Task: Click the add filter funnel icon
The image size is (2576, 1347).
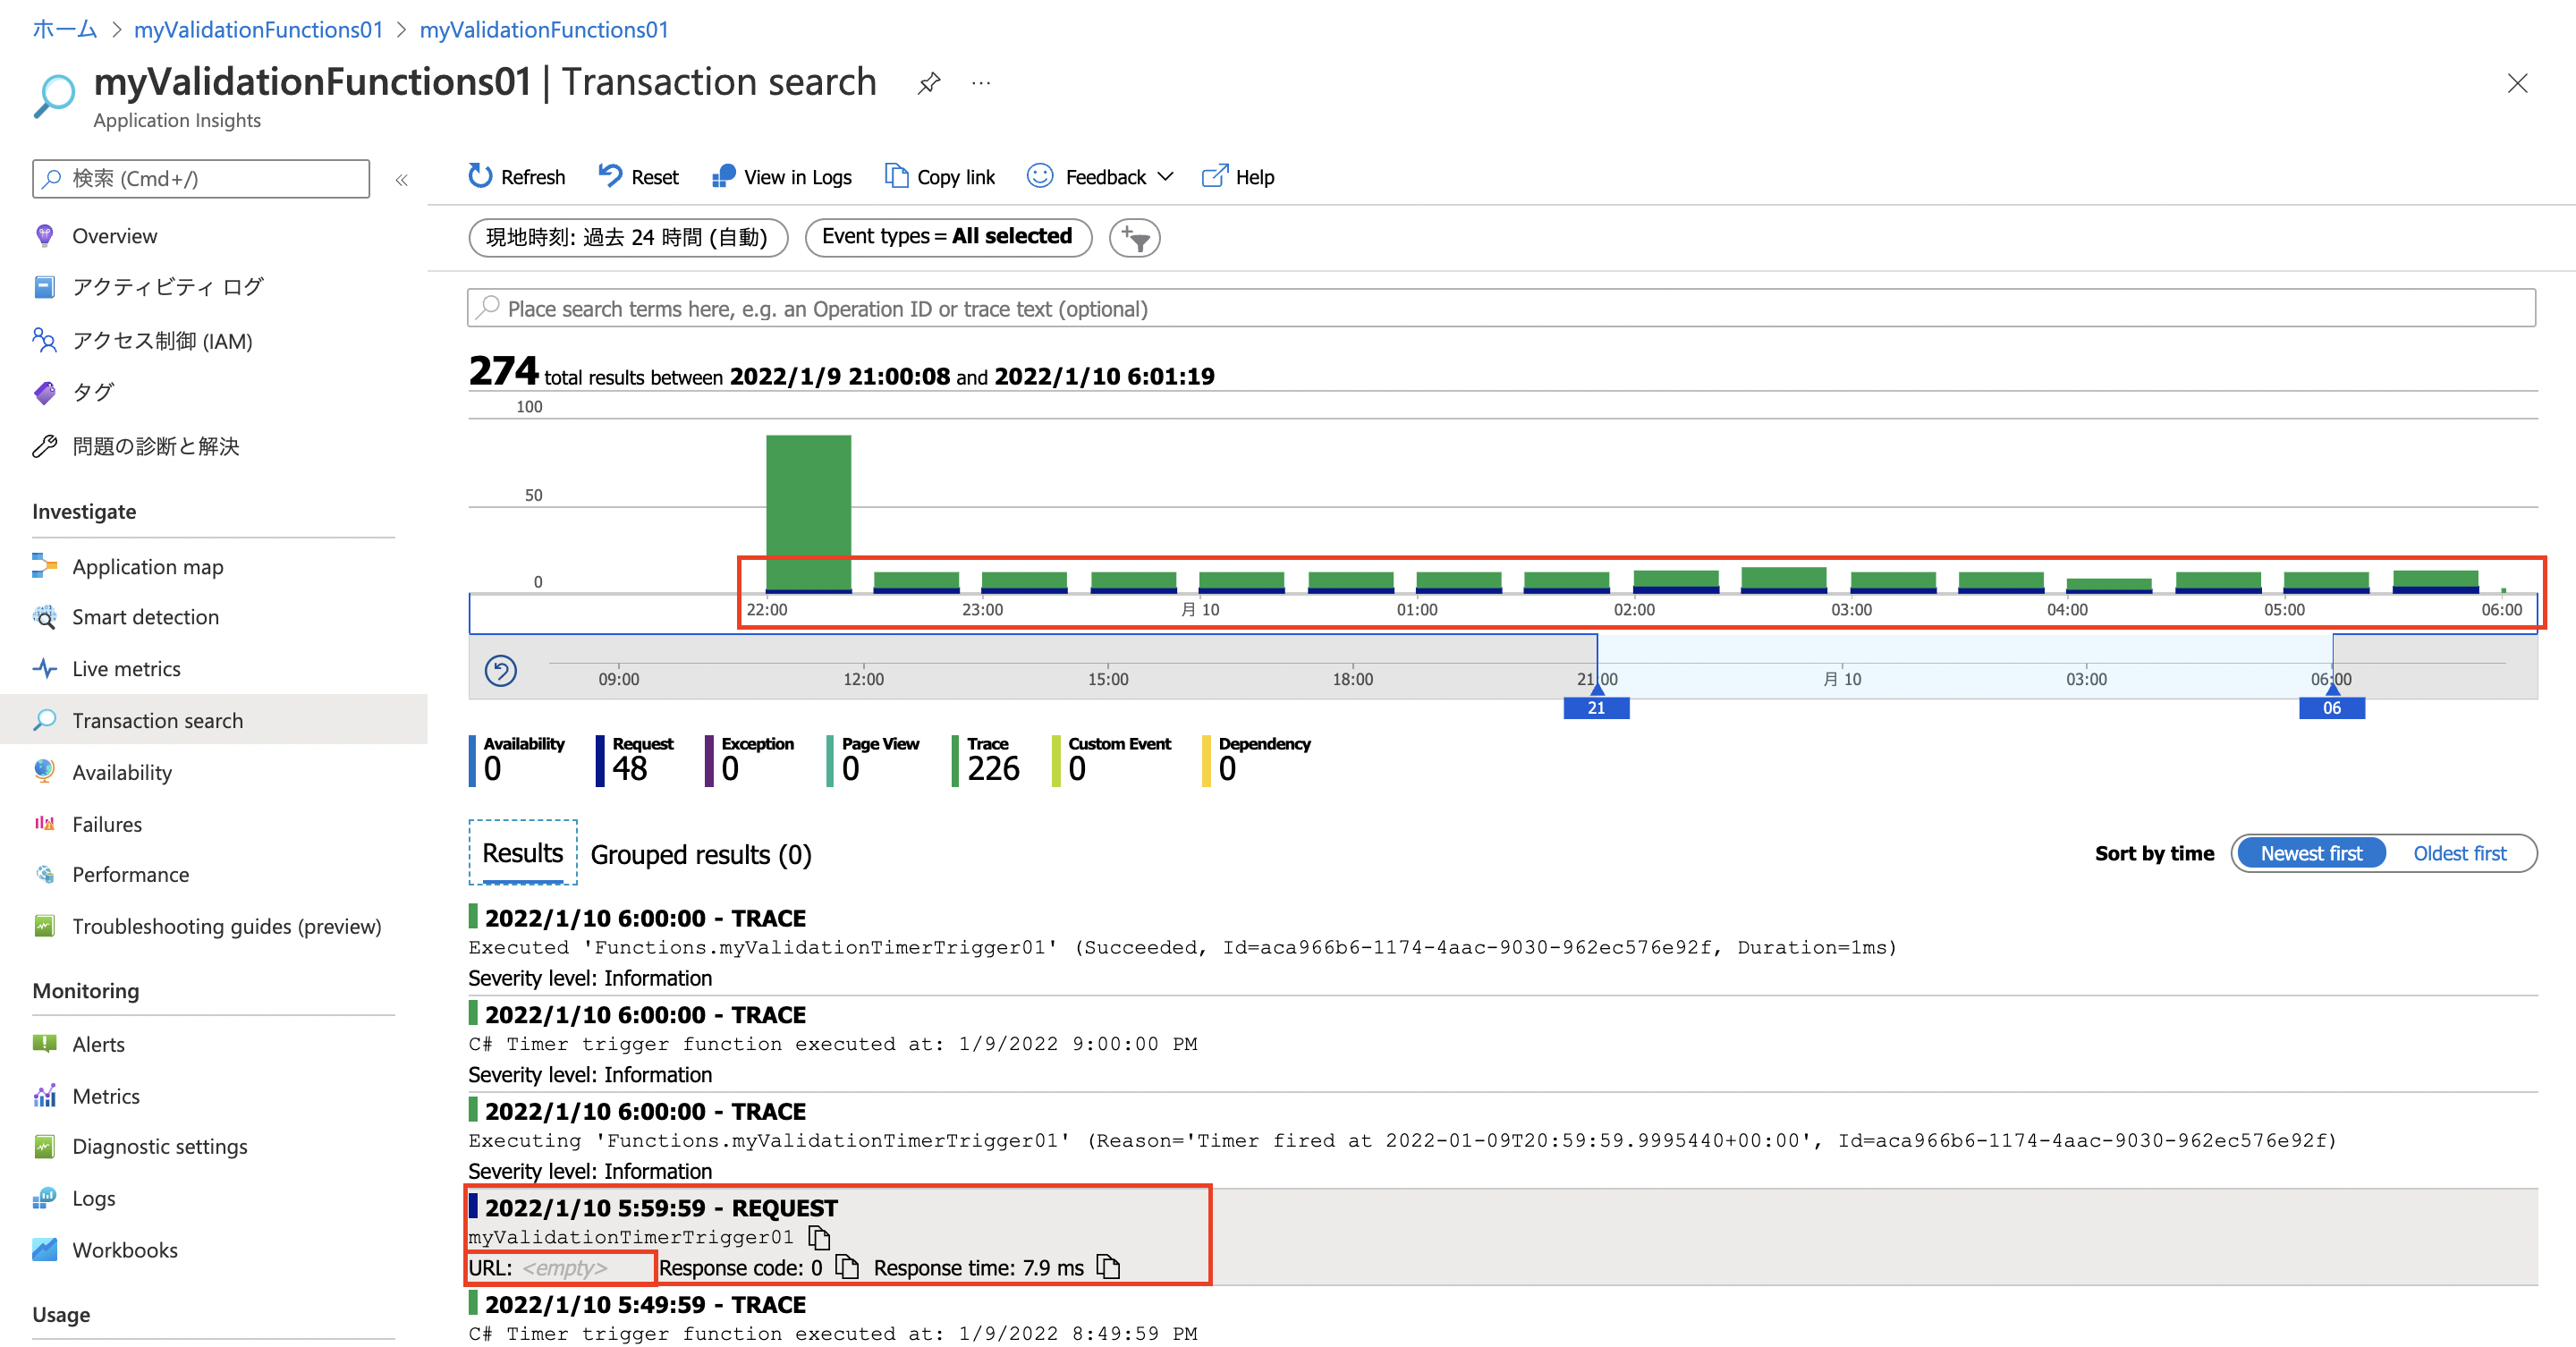Action: point(1134,238)
